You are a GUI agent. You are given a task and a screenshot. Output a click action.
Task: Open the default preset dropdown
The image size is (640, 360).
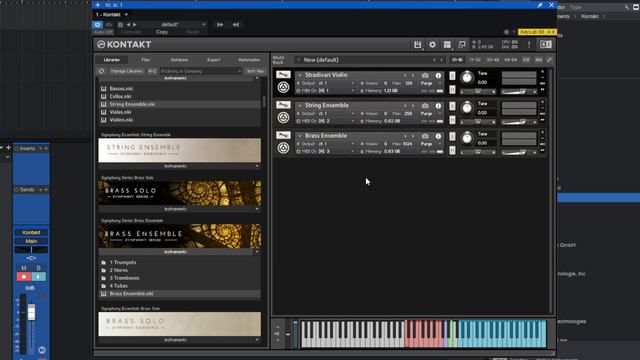pos(203,24)
